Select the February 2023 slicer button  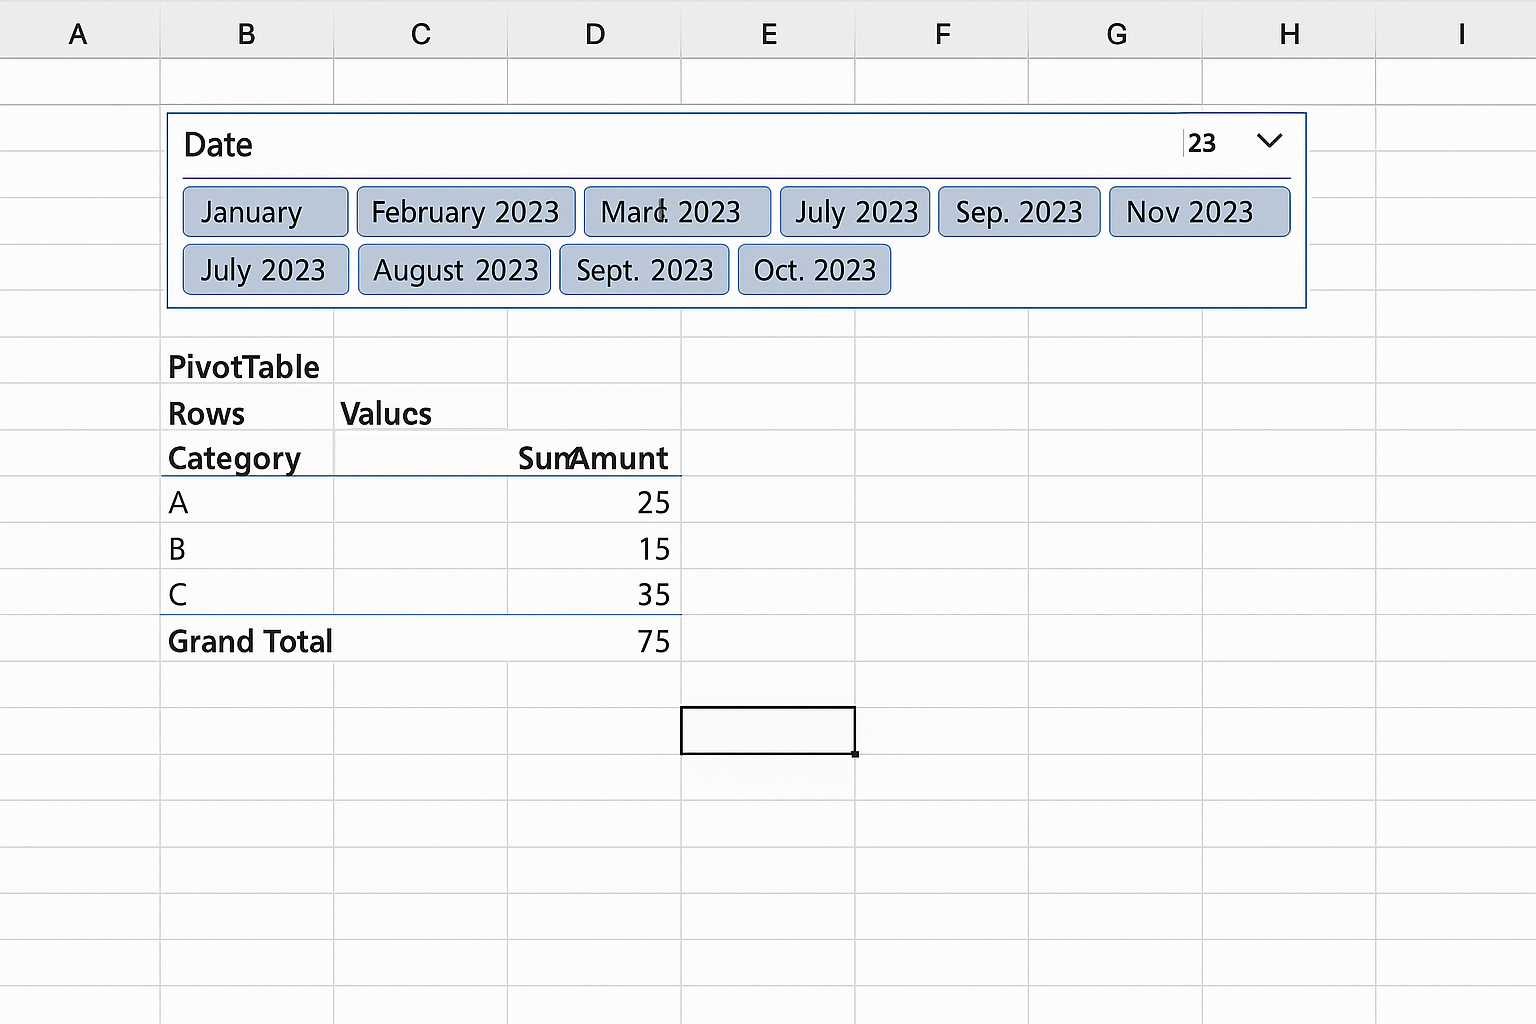[x=466, y=212]
